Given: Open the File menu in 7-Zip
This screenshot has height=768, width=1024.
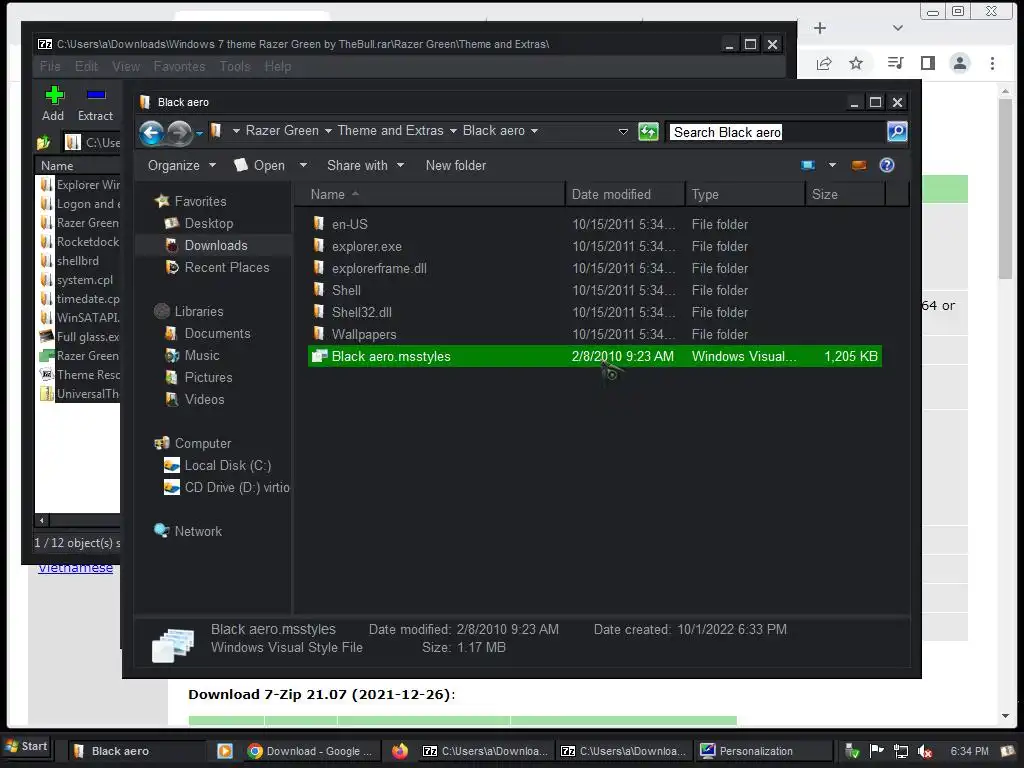Looking at the screenshot, I should tap(50, 66).
